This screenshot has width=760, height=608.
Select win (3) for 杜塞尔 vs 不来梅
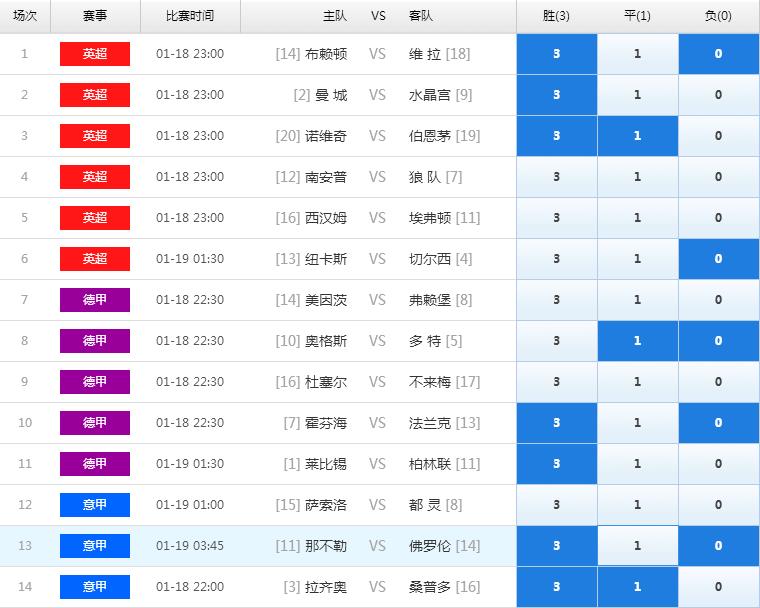coord(556,382)
